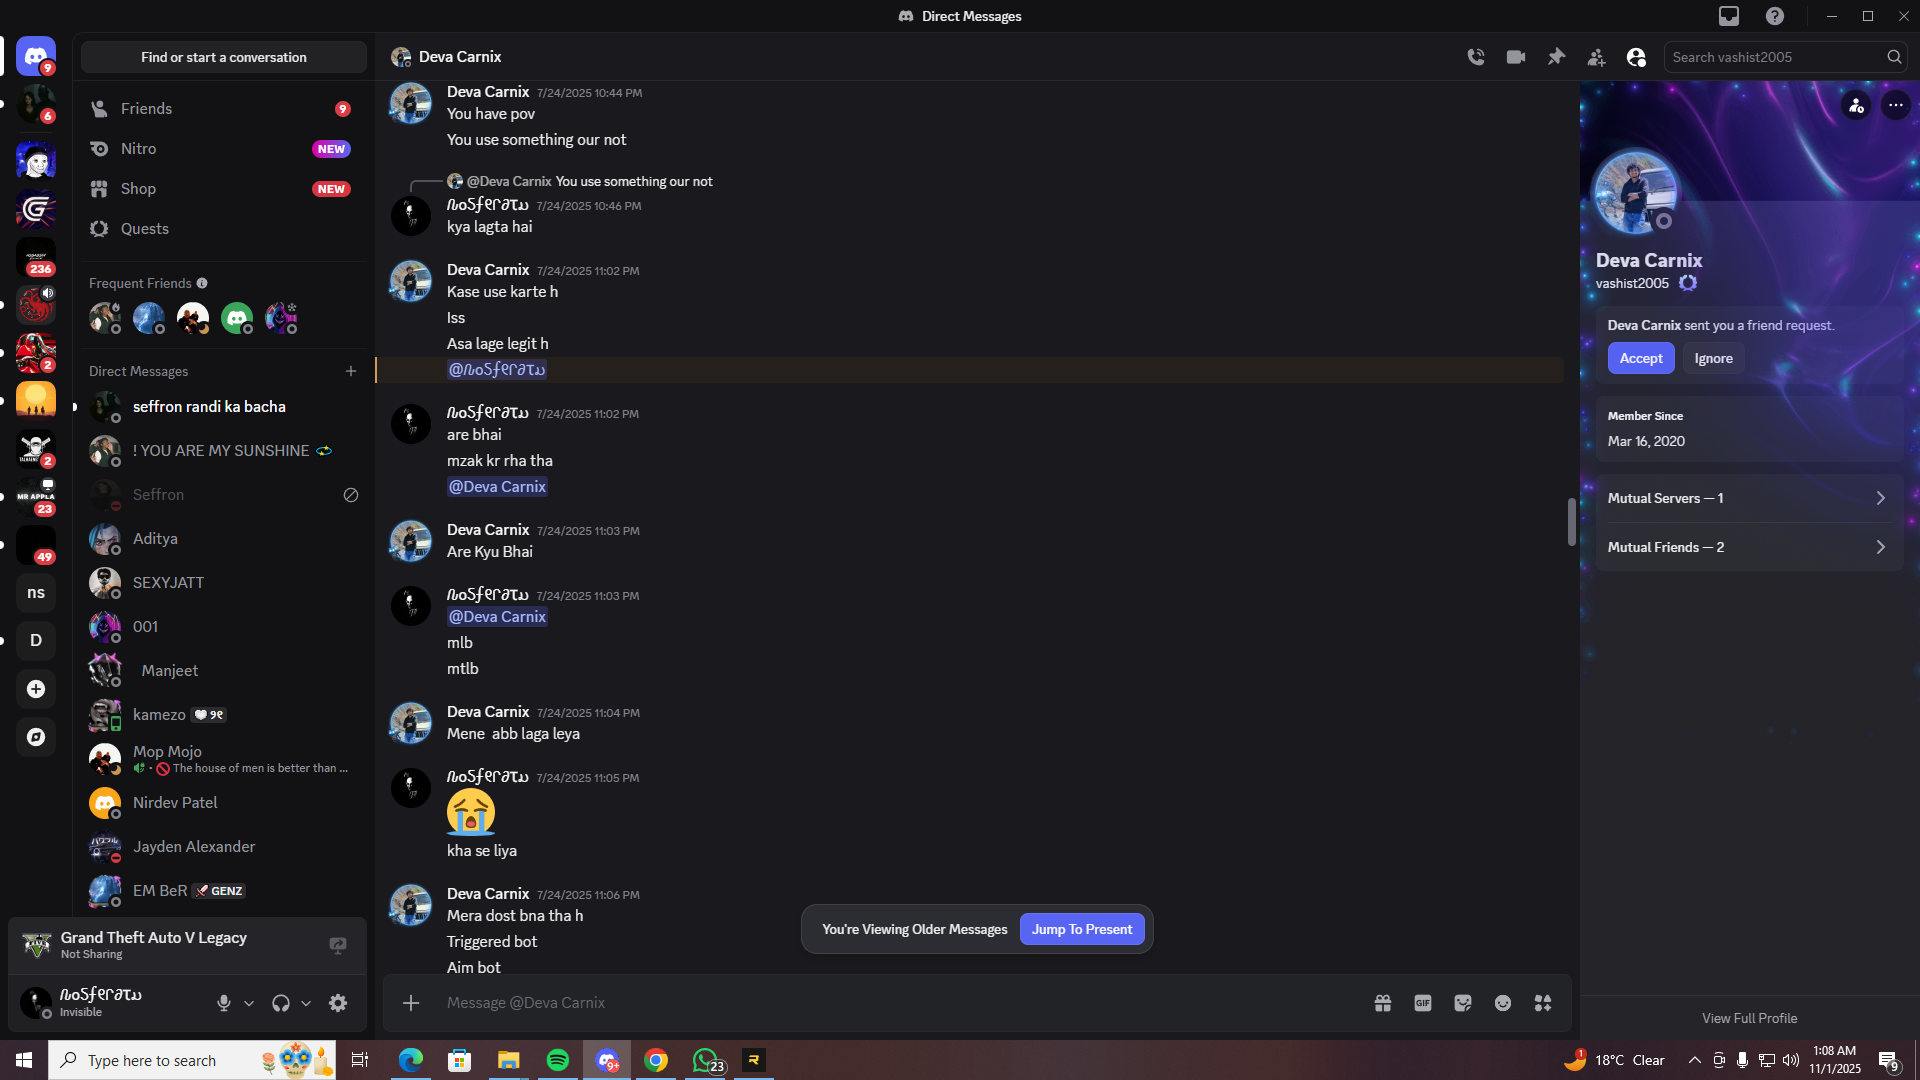Open the sticker picker
1920x1080 pixels.
1463,1003
